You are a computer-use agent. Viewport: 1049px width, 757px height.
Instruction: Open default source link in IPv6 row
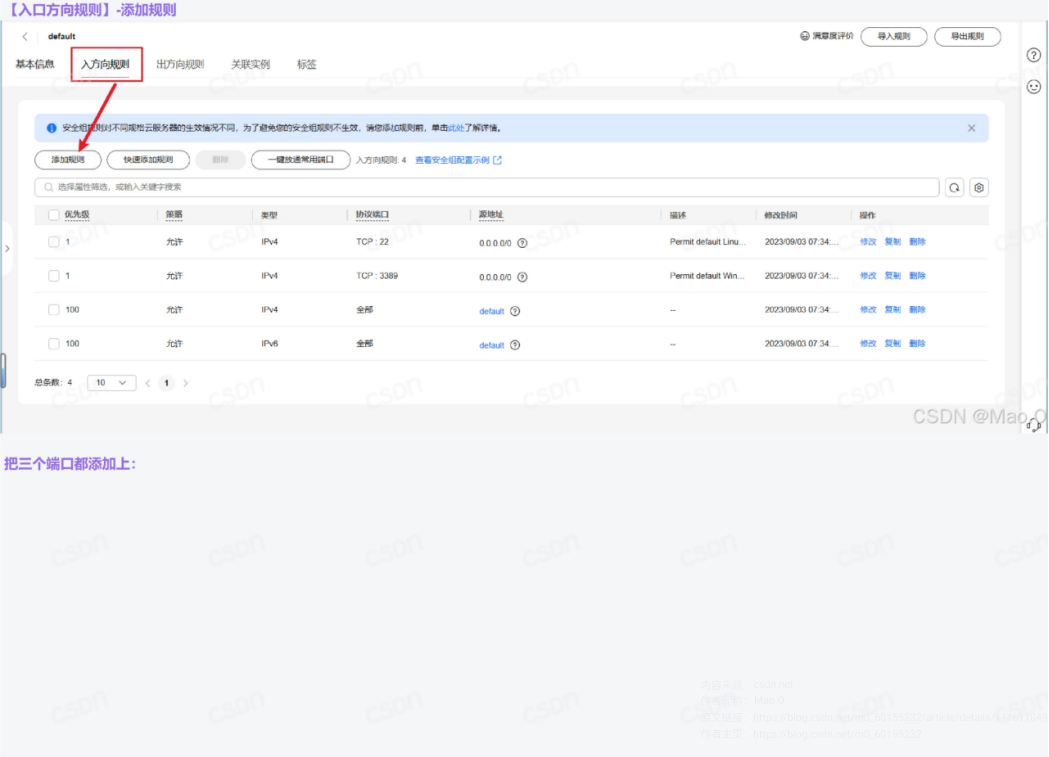492,346
